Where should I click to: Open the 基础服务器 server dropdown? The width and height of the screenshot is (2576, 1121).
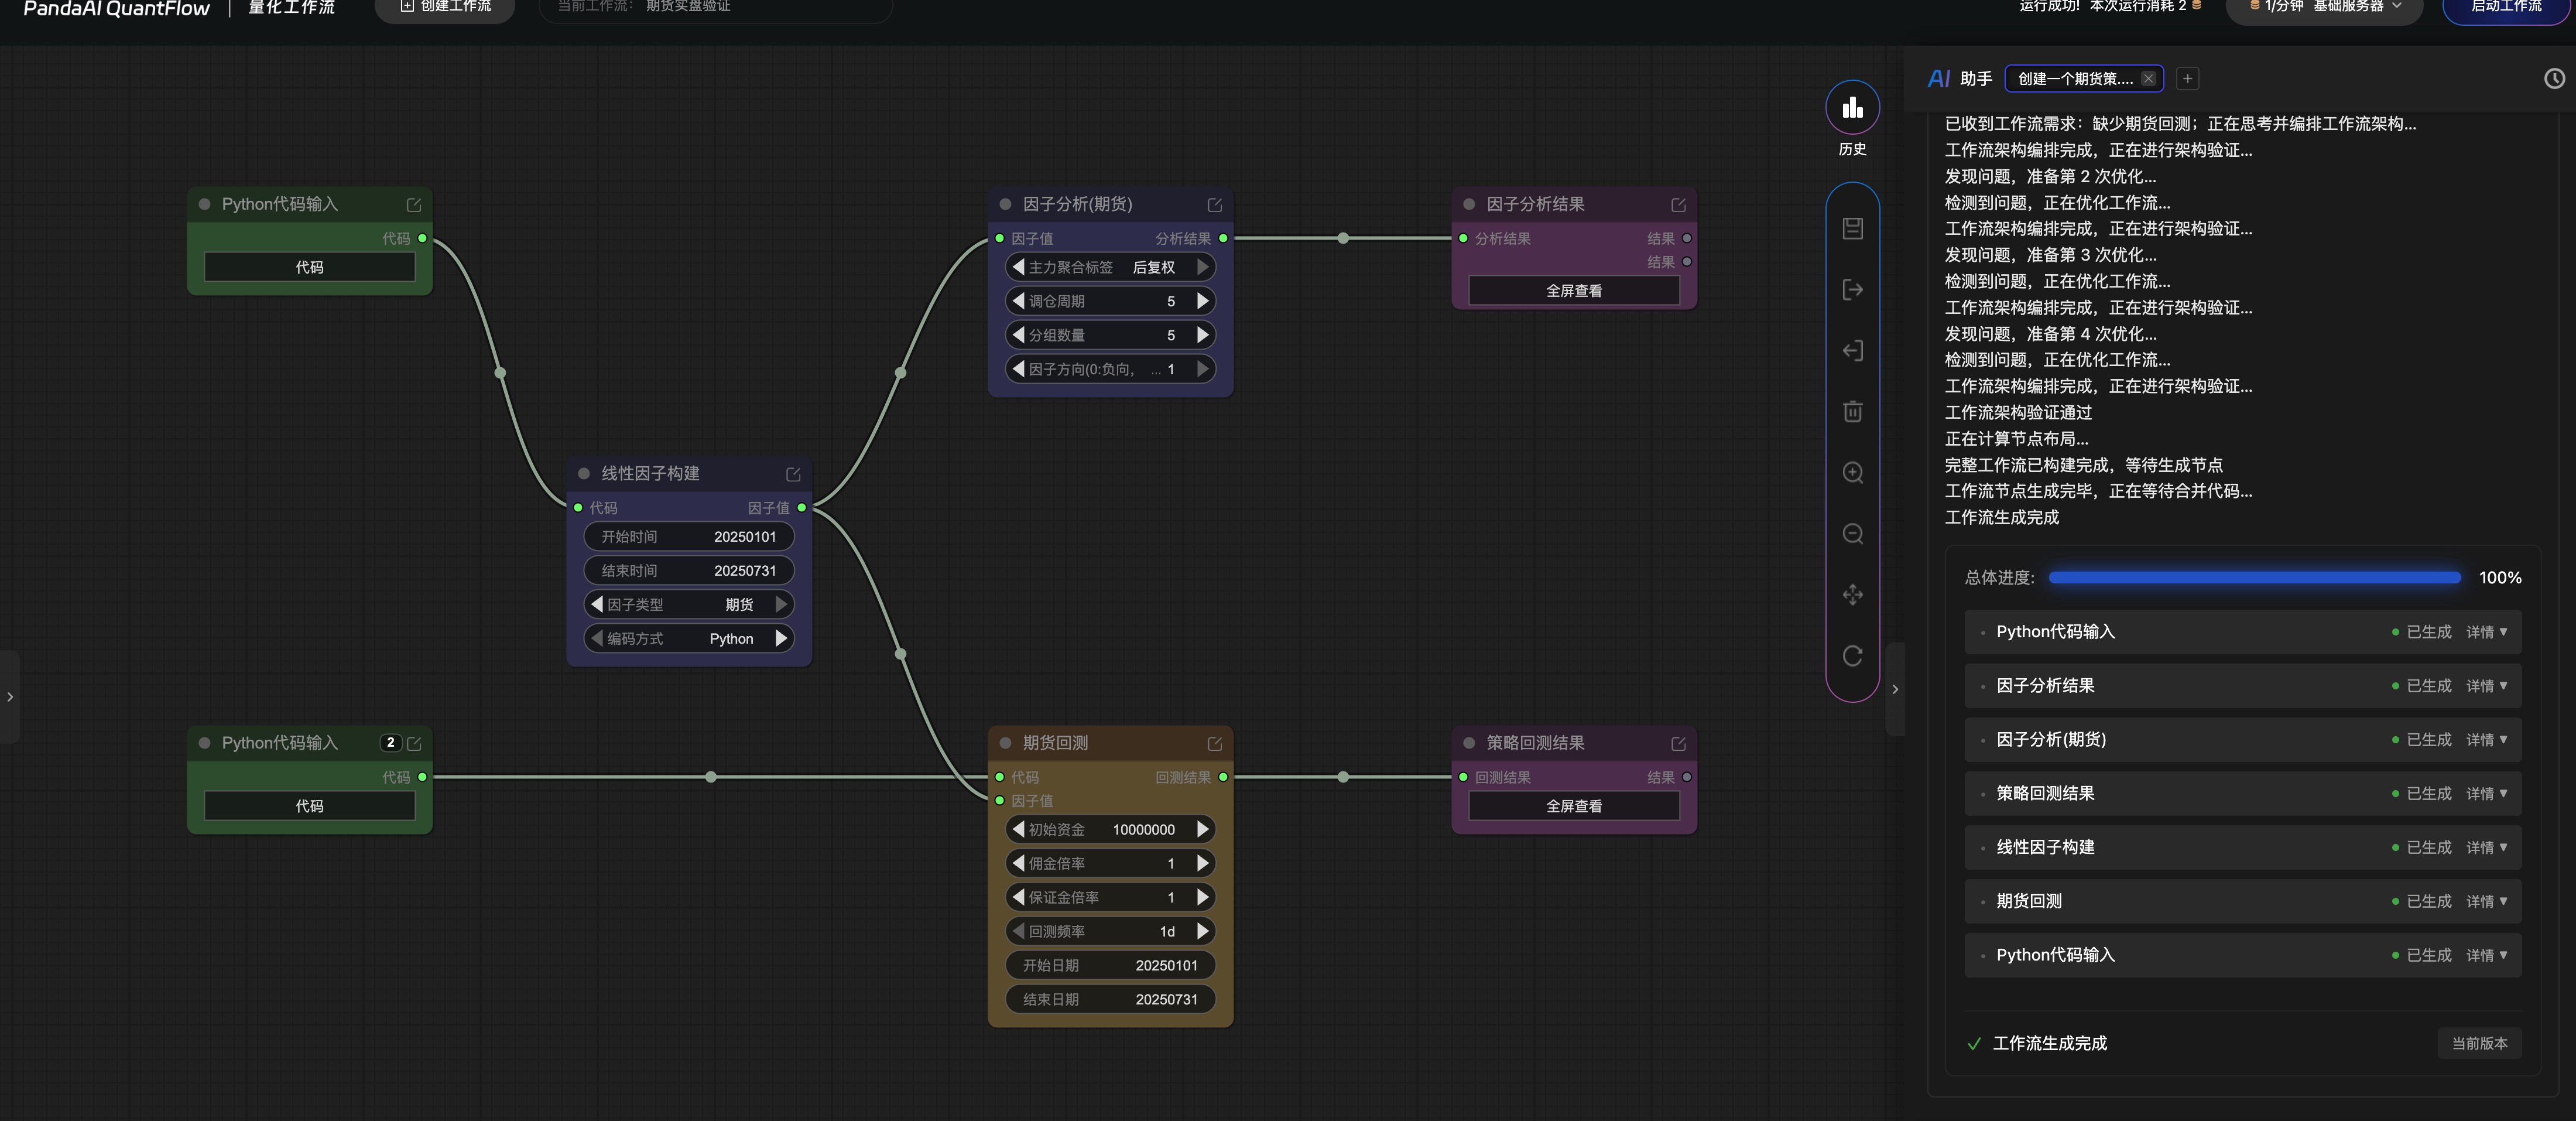click(x=2323, y=6)
